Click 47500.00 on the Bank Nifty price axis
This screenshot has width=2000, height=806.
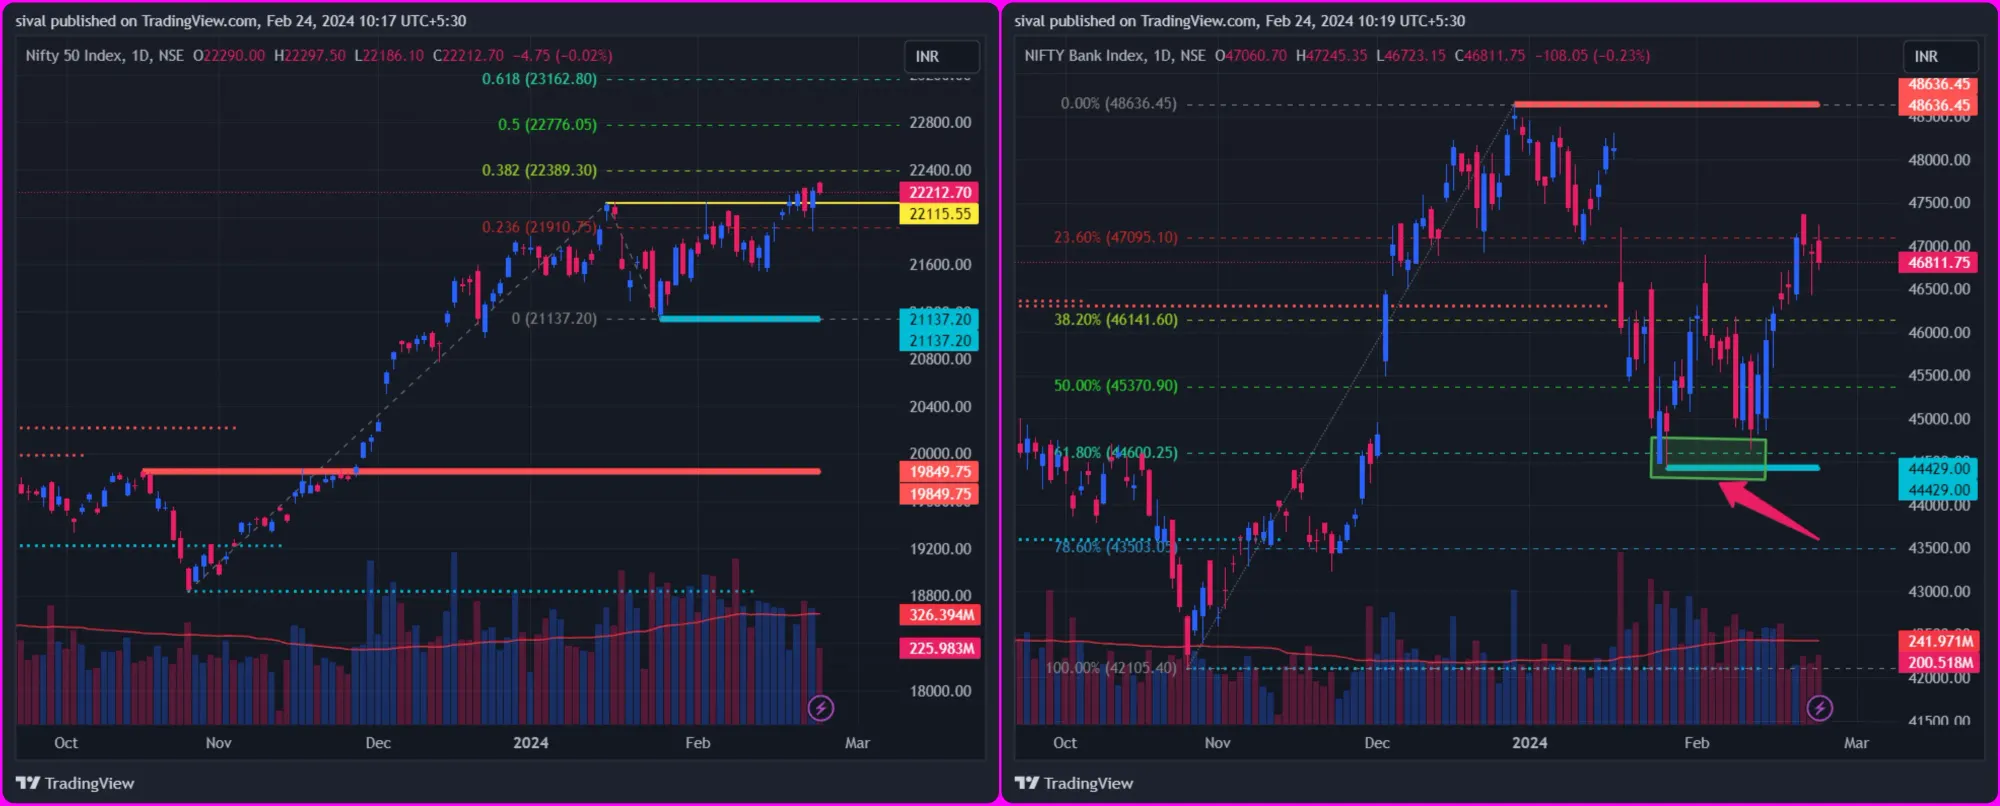[x=1939, y=203]
